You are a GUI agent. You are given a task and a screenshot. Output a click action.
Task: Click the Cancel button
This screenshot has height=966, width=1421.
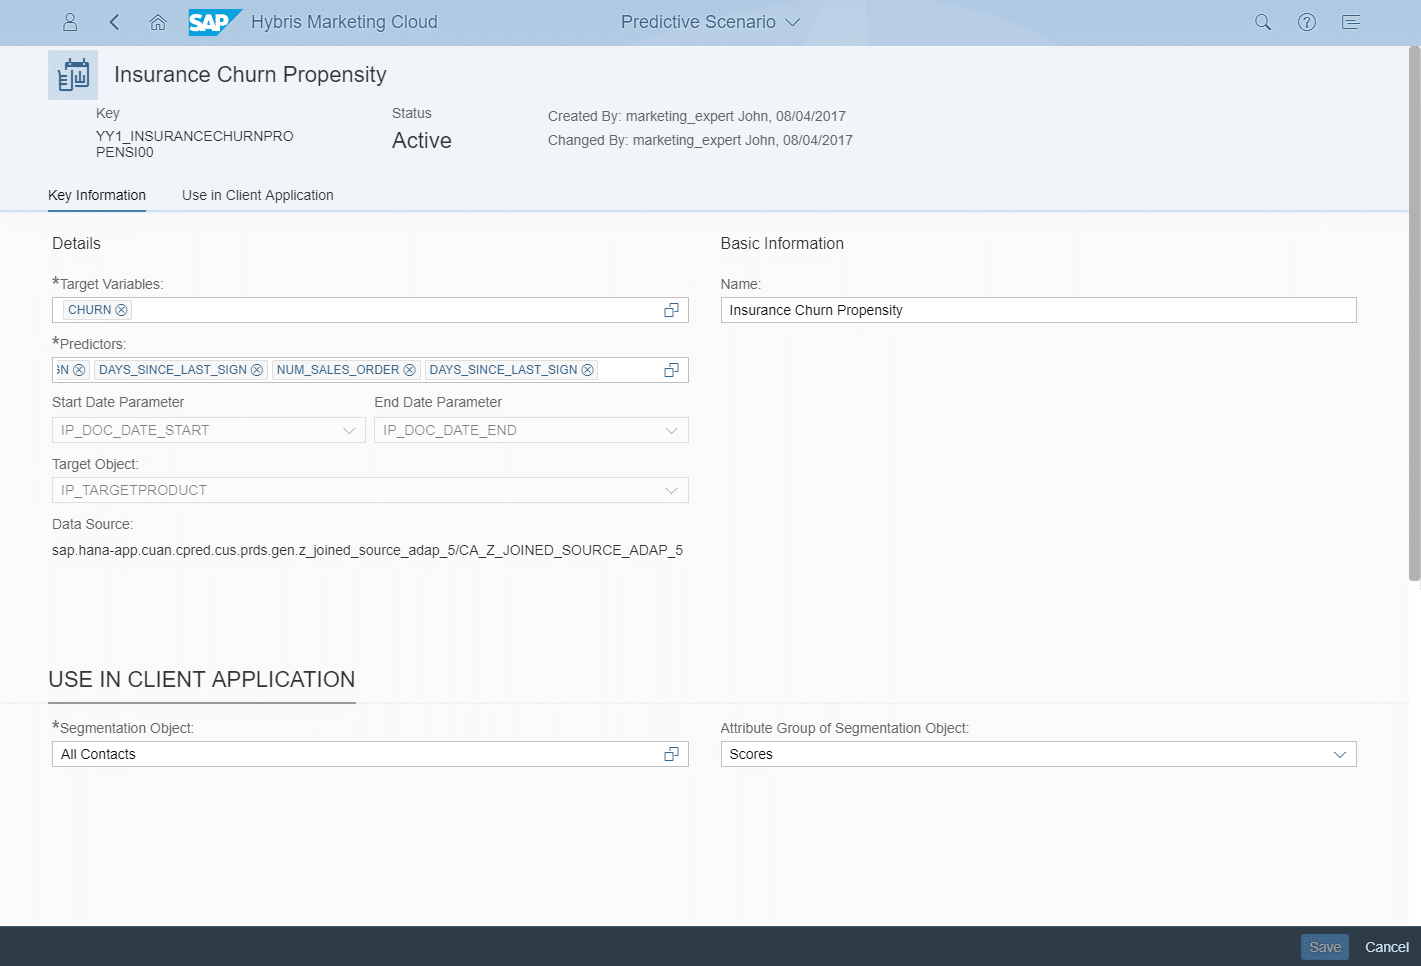pyautogui.click(x=1386, y=947)
